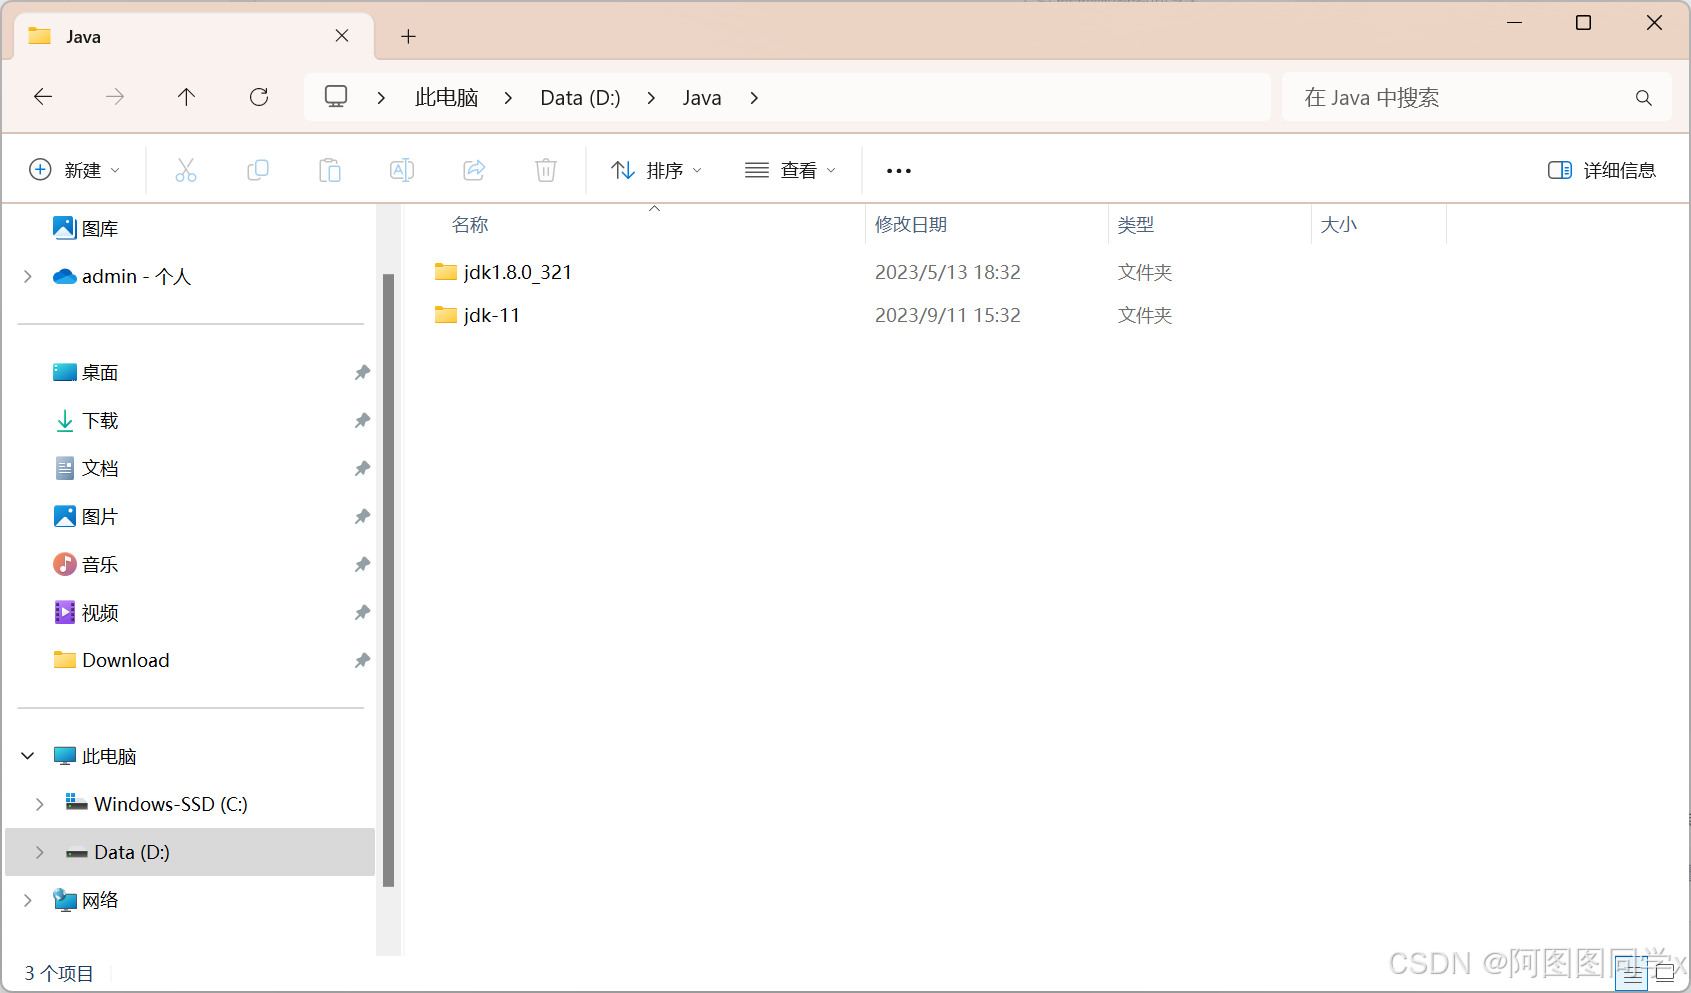The width and height of the screenshot is (1691, 993).
Task: Click the back navigation arrow
Action: coord(42,97)
